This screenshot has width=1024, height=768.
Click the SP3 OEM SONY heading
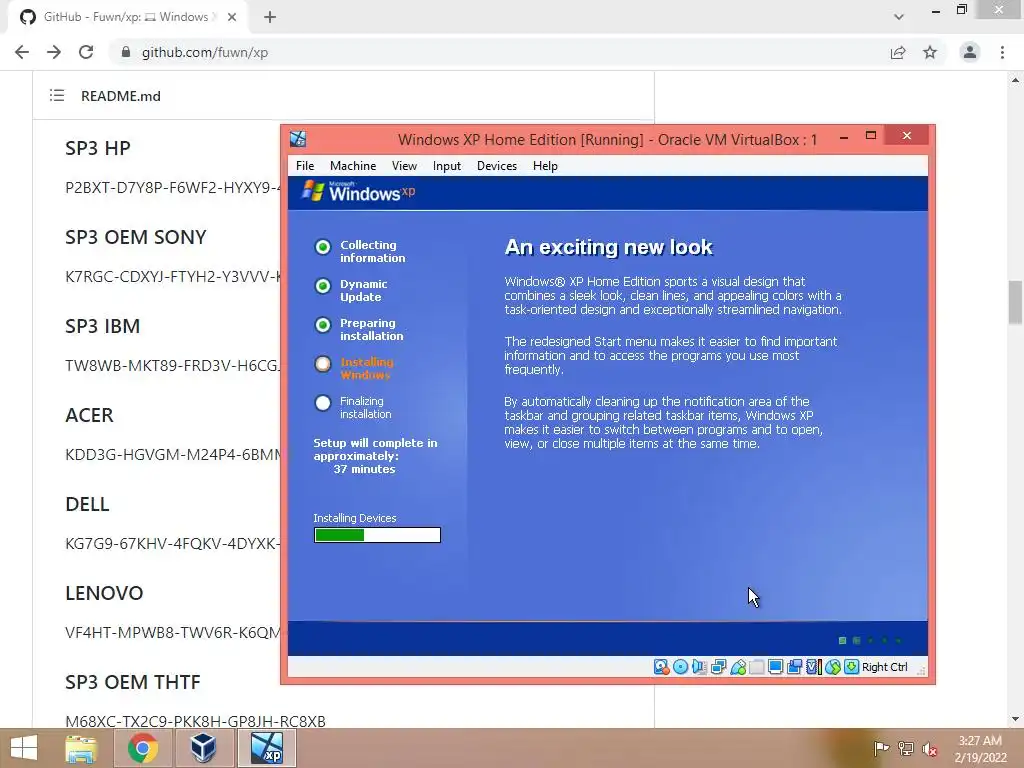pyautogui.click(x=136, y=237)
